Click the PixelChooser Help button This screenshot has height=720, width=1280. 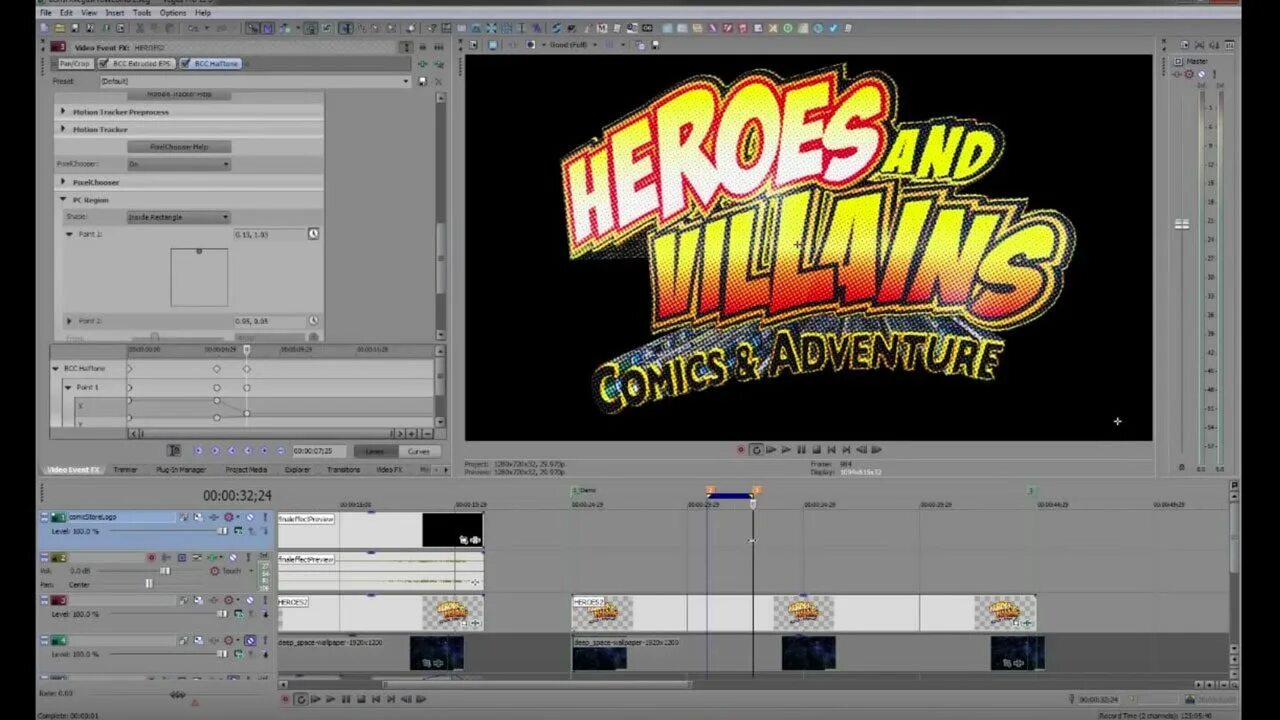179,147
